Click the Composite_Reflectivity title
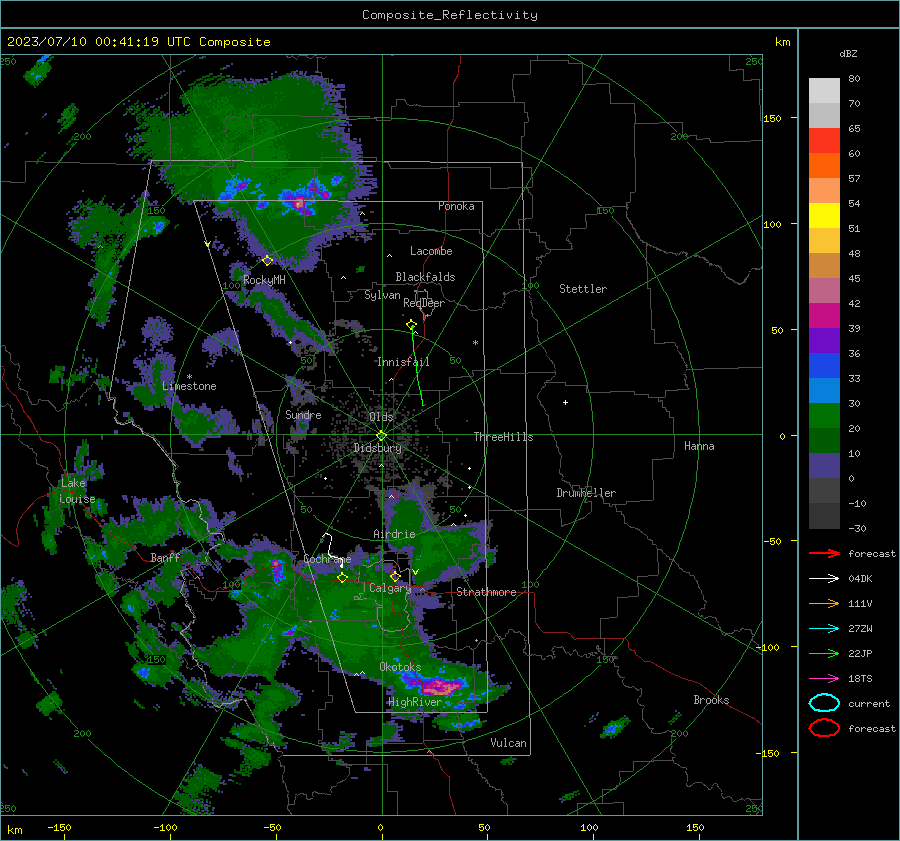Viewport: 900px width, 841px height. [449, 15]
